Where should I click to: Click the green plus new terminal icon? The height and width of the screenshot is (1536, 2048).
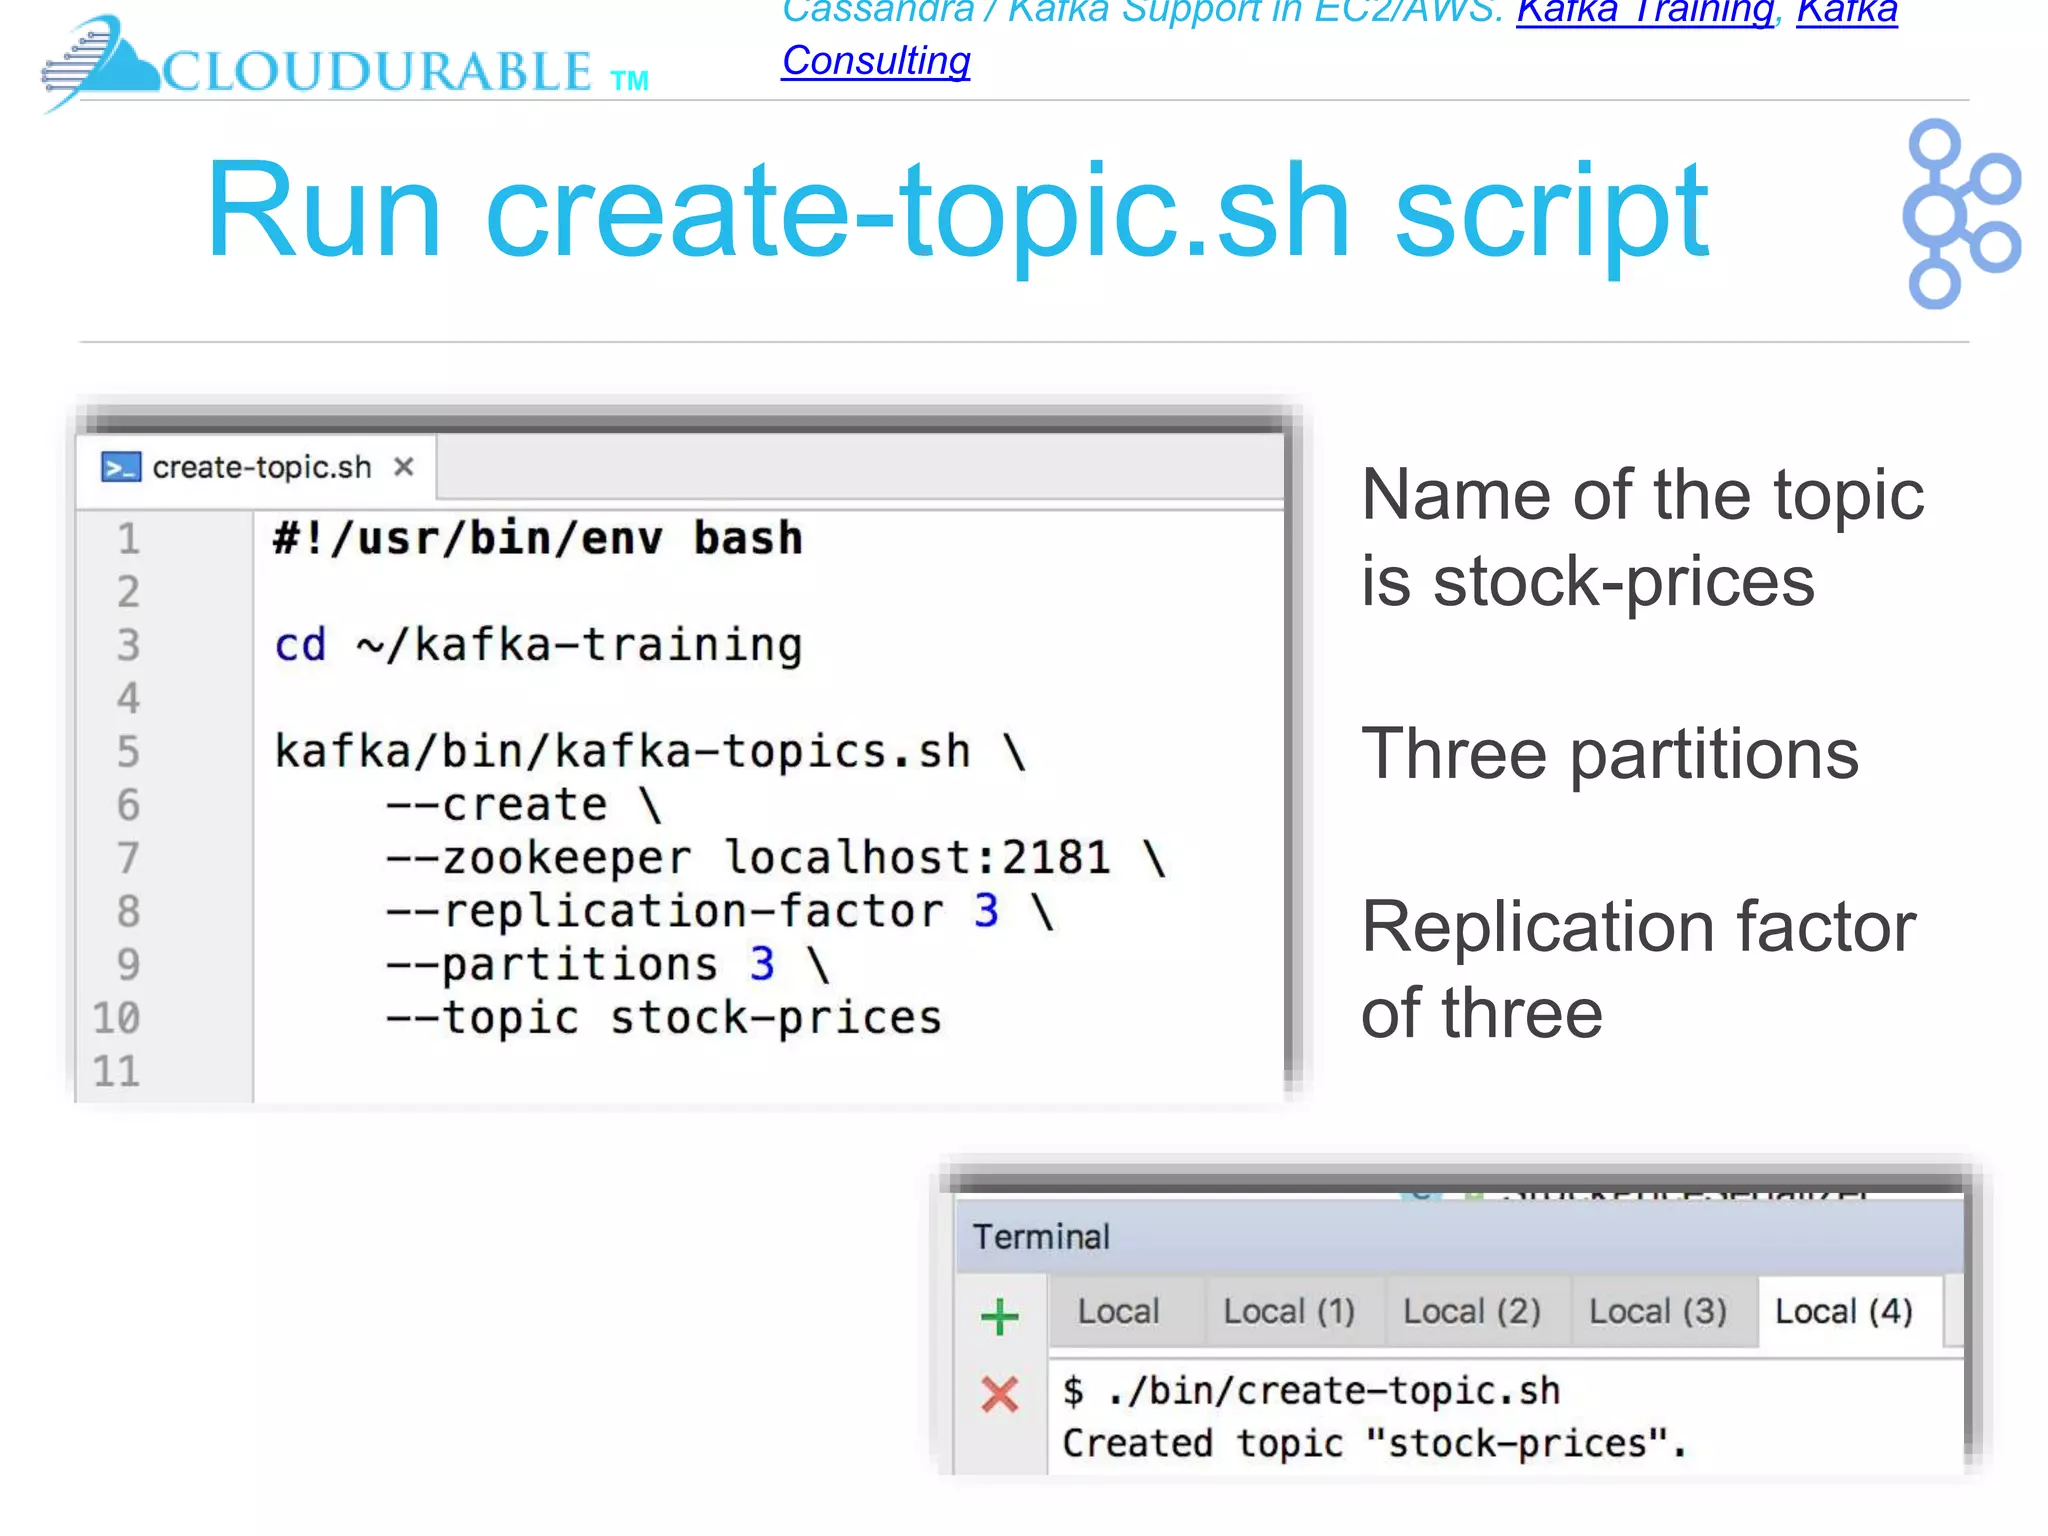tap(999, 1316)
